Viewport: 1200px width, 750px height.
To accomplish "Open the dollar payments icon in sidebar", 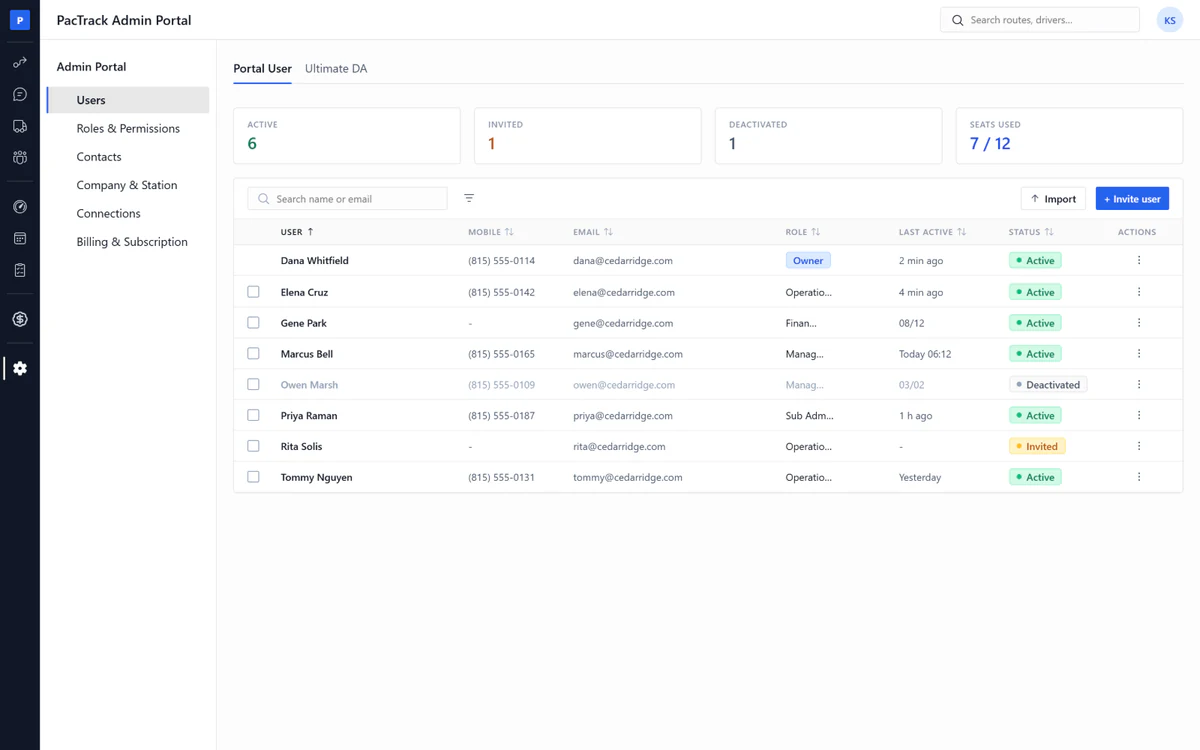I will 20,319.
